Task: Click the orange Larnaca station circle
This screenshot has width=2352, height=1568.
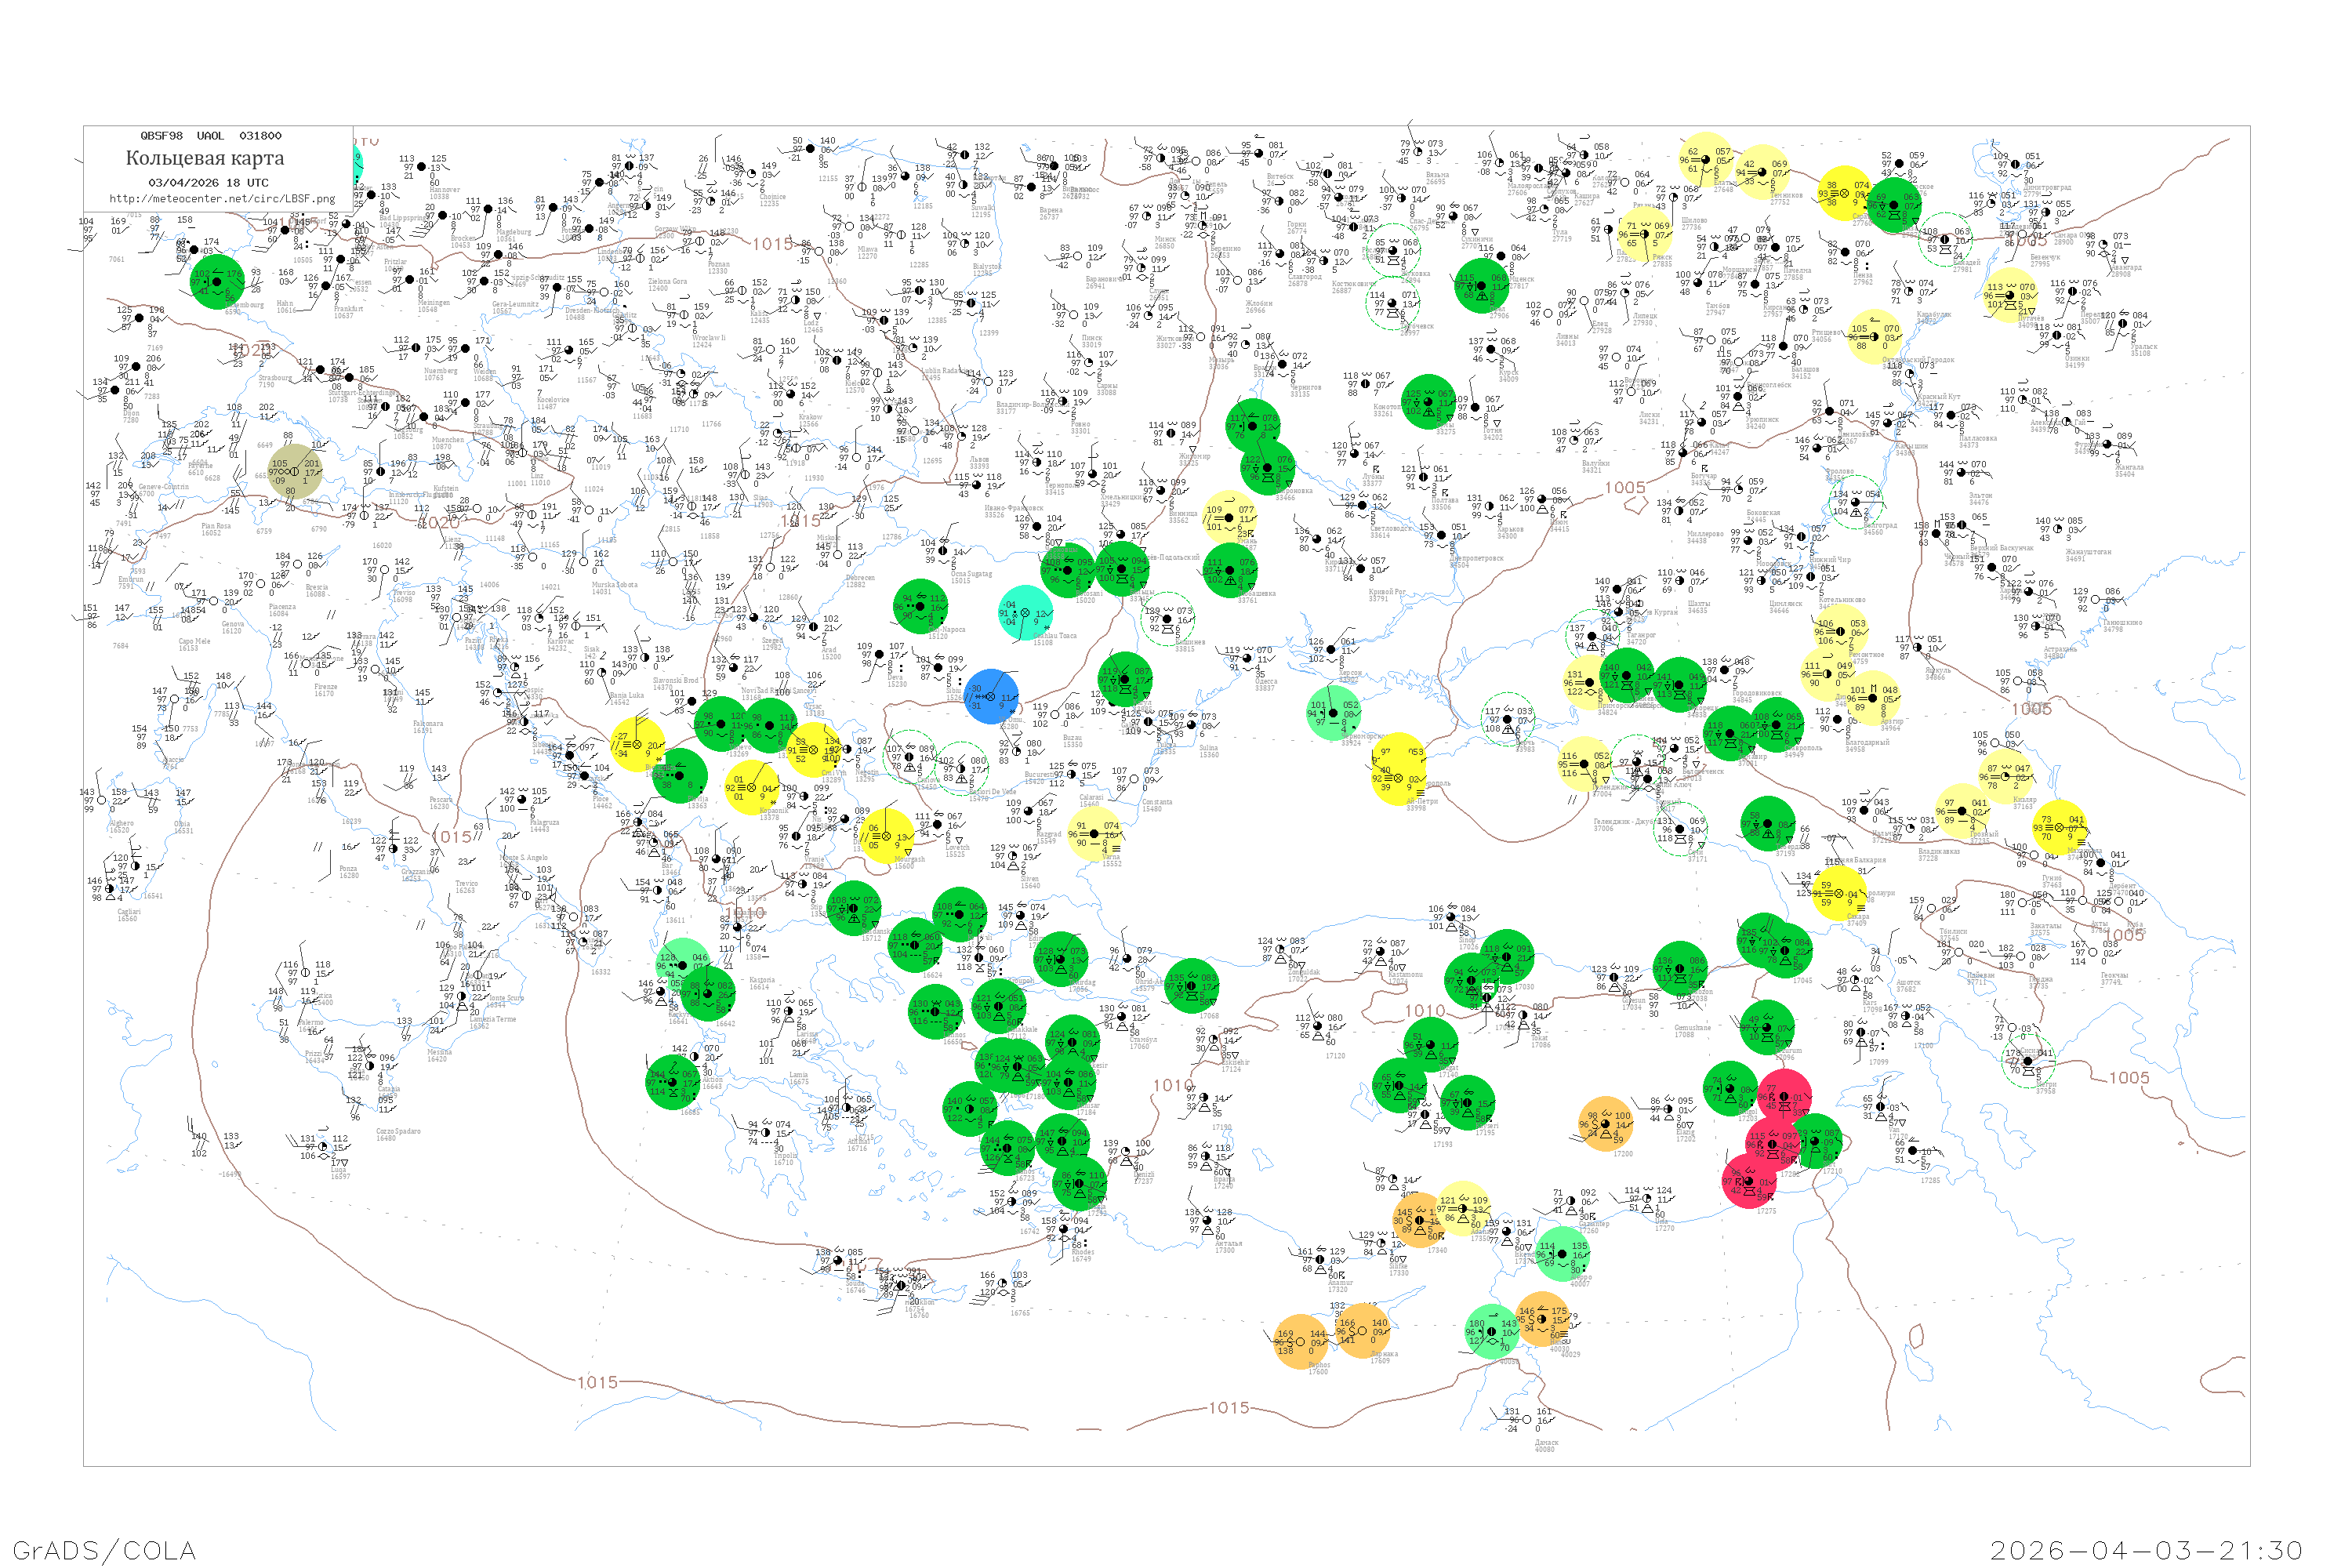Action: pos(1363,1330)
